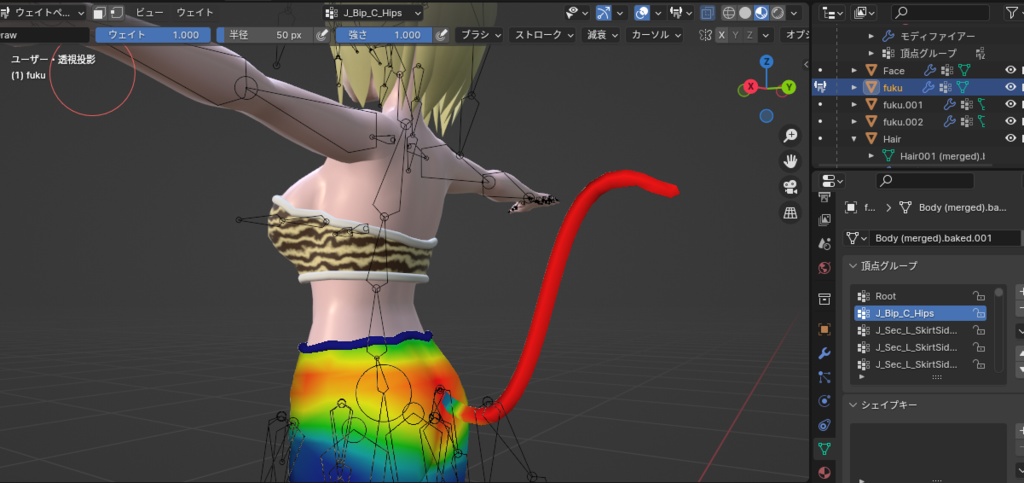Toggle lock on J_Bip_C_Hips vertex group

(978, 313)
